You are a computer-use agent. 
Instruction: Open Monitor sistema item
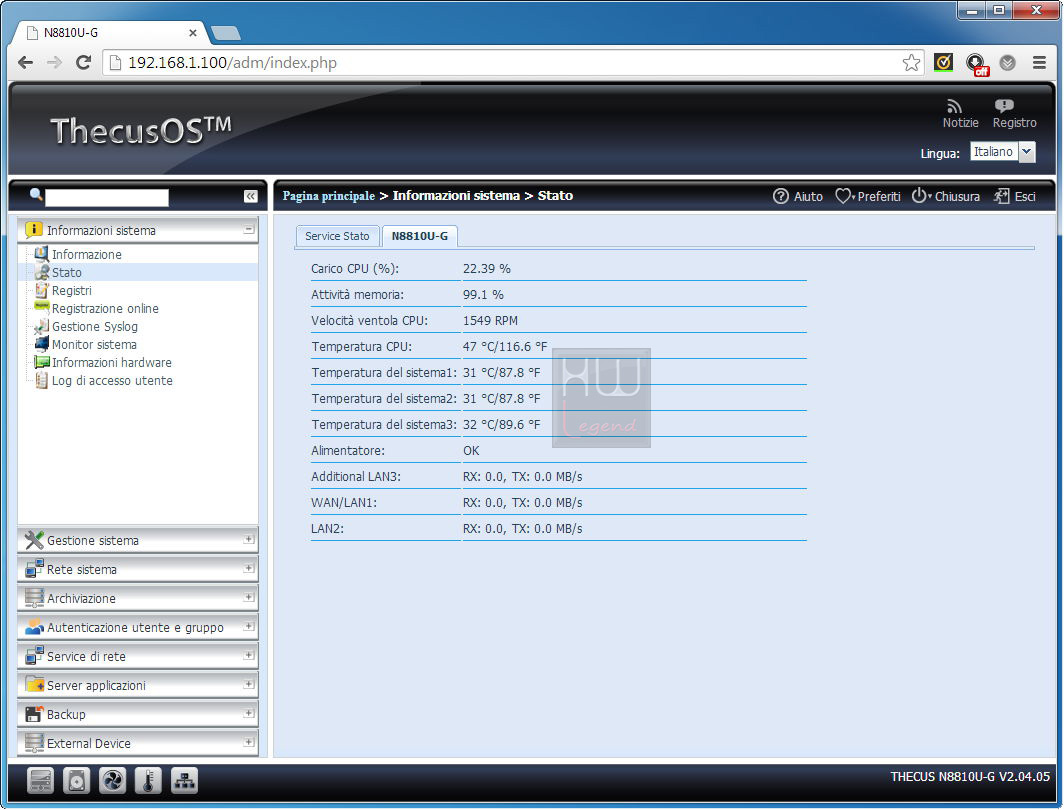coord(94,345)
